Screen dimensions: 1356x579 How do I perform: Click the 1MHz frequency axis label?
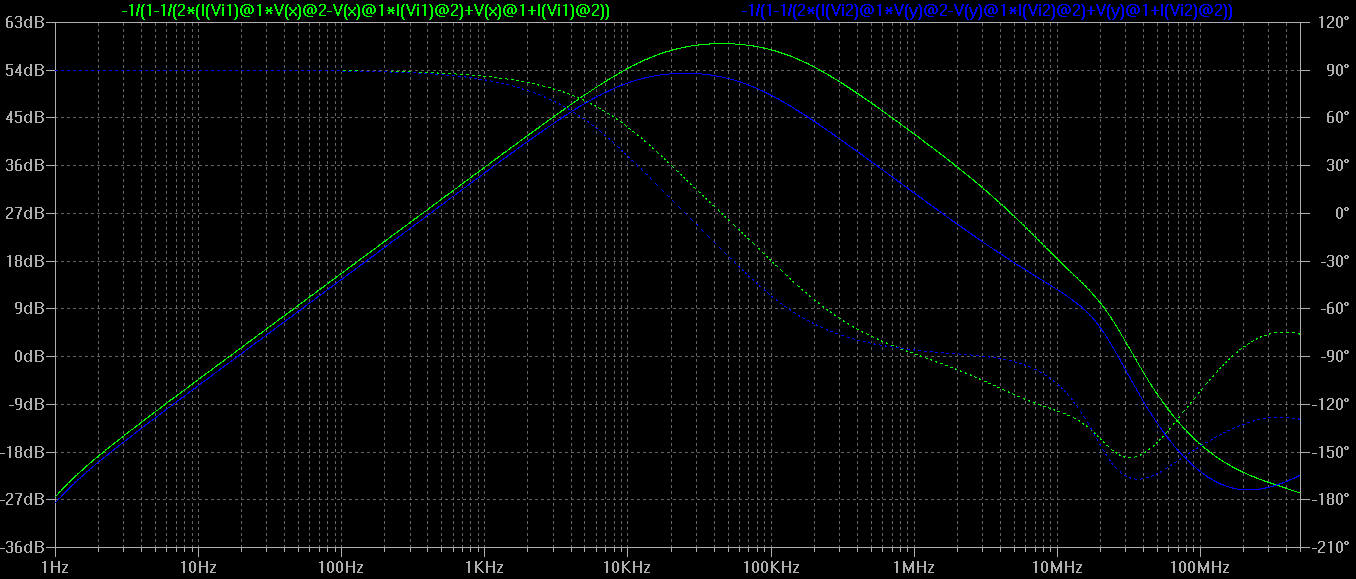click(913, 568)
